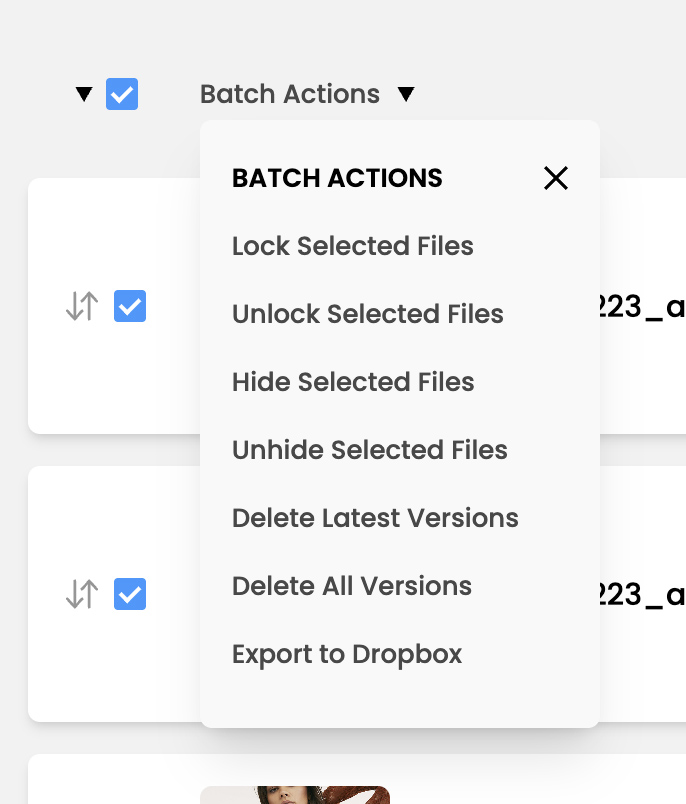Click the Batch Actions dropdown label
Screen dimensions: 686x804
[290, 95]
